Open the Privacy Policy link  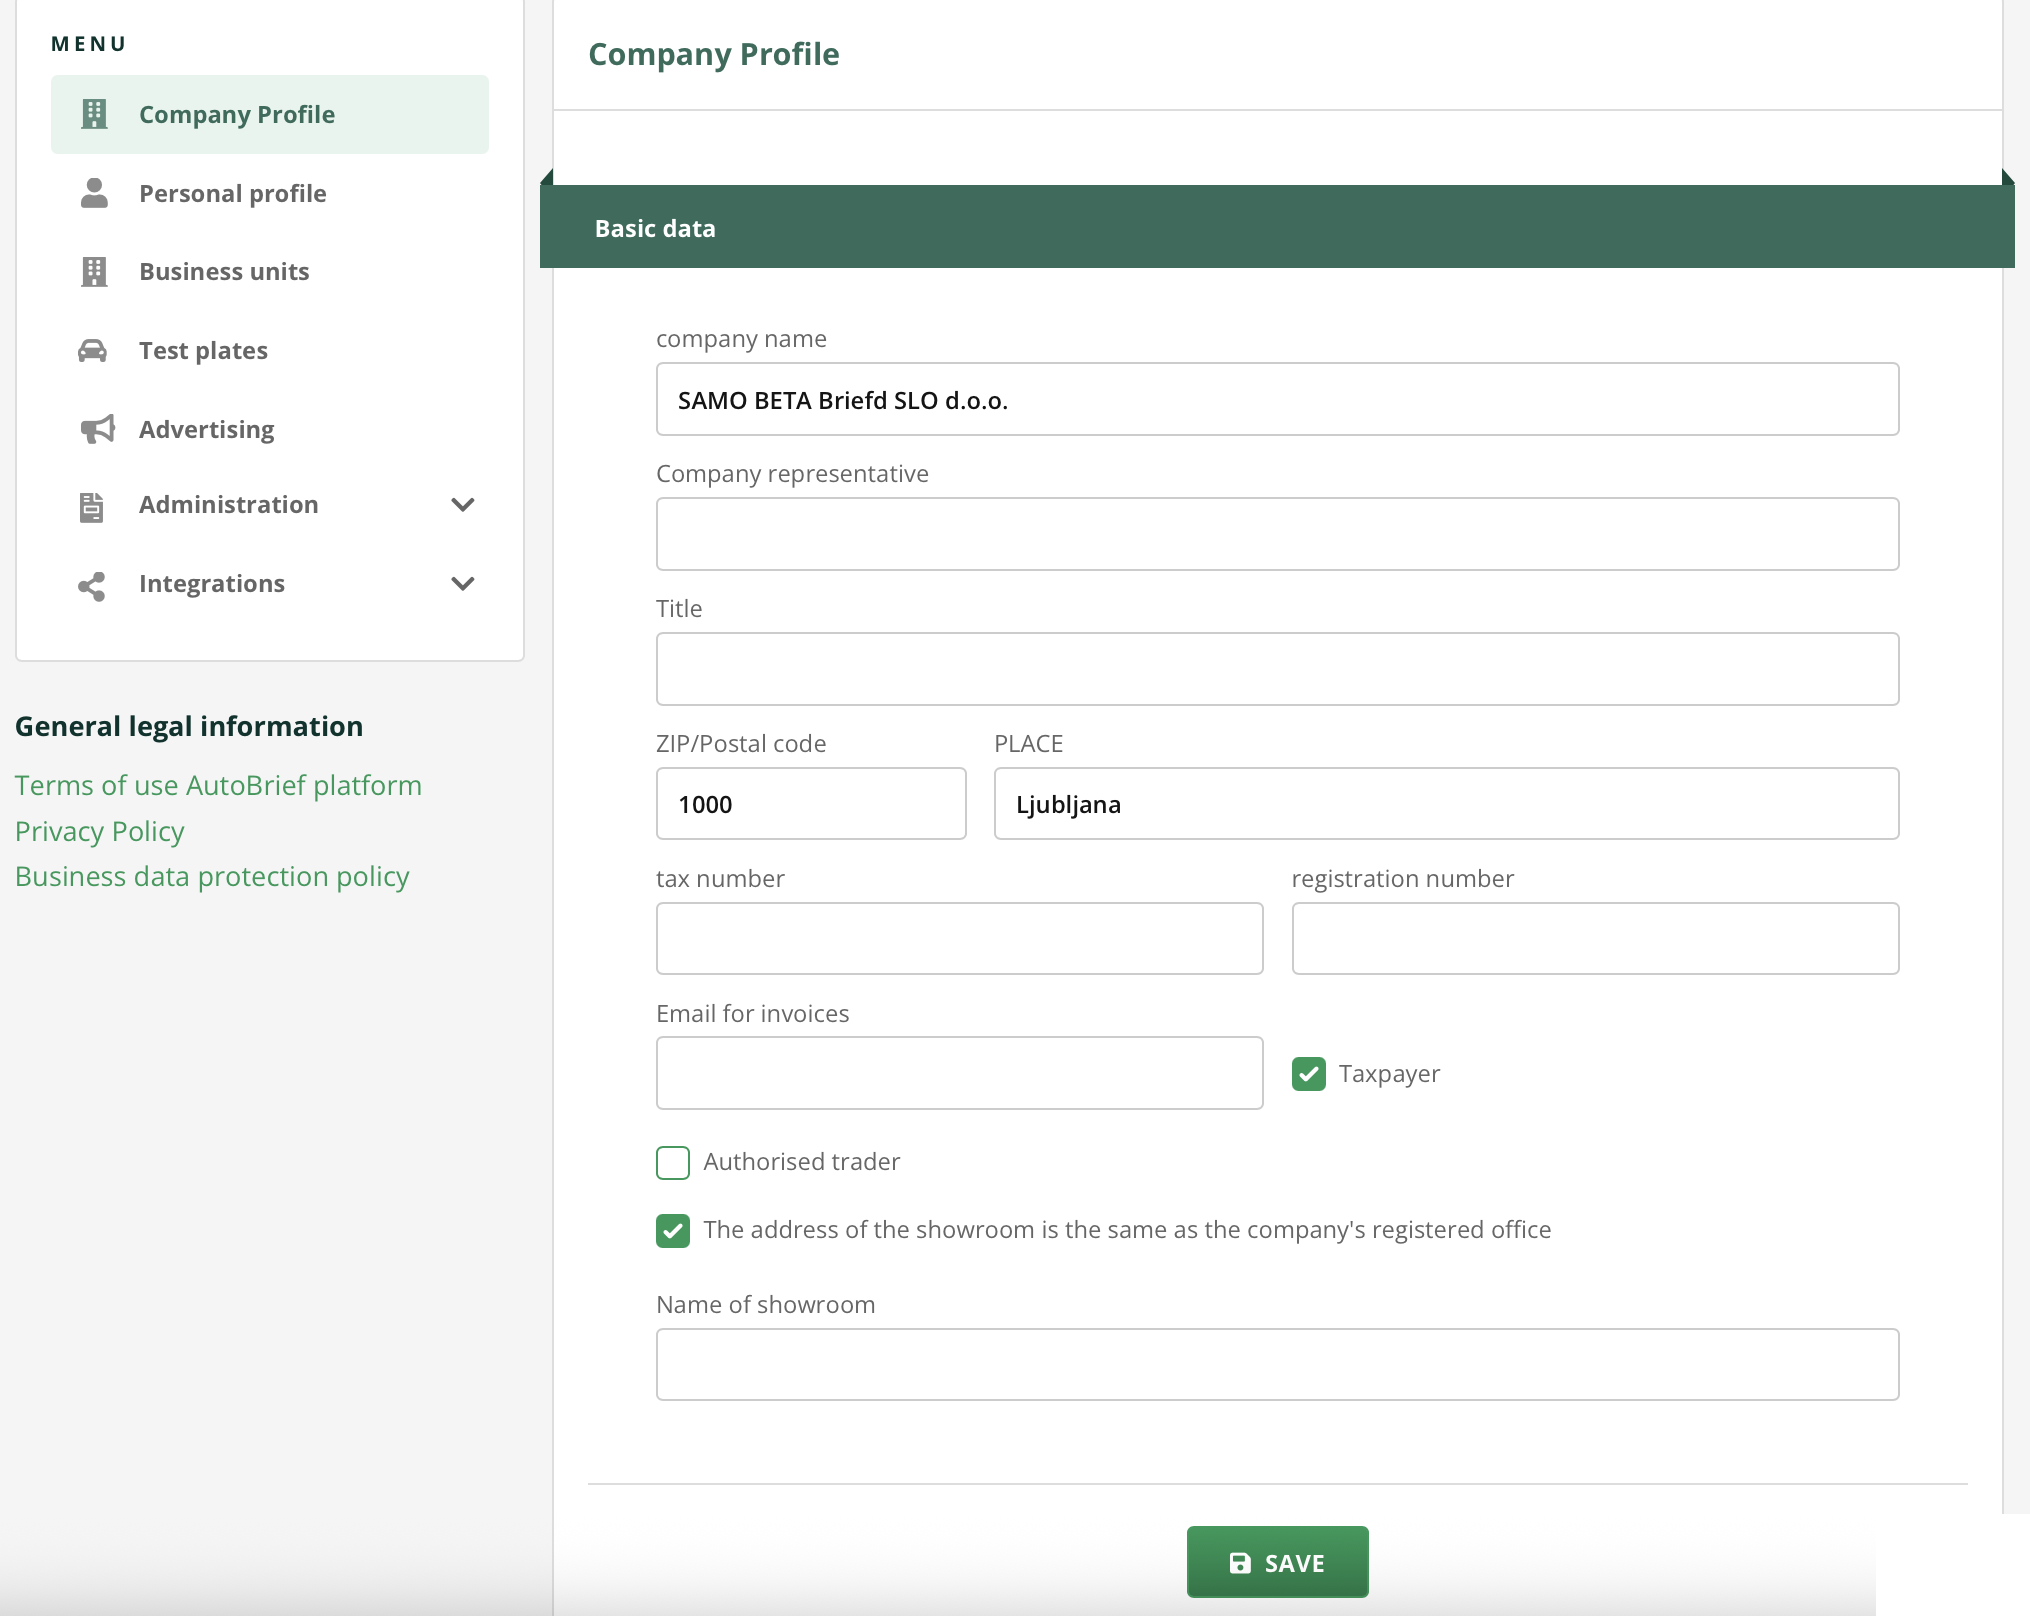(x=100, y=831)
